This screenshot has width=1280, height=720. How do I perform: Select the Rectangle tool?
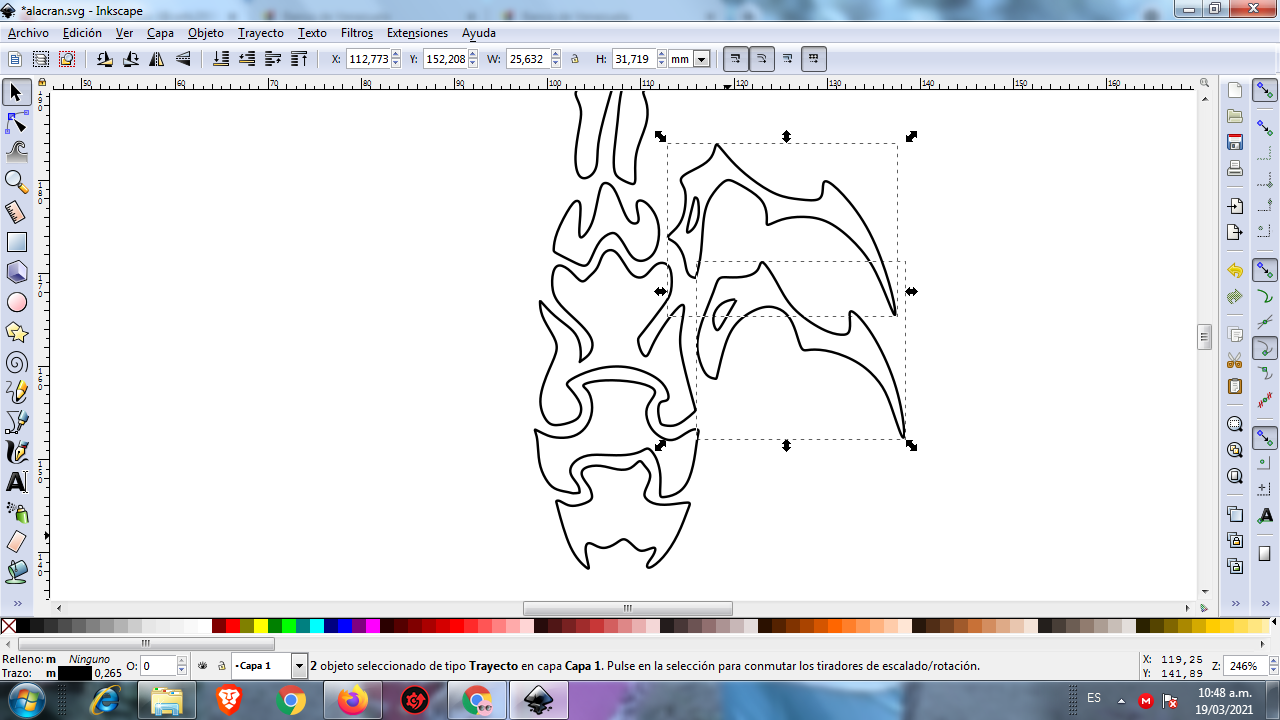coord(16,242)
